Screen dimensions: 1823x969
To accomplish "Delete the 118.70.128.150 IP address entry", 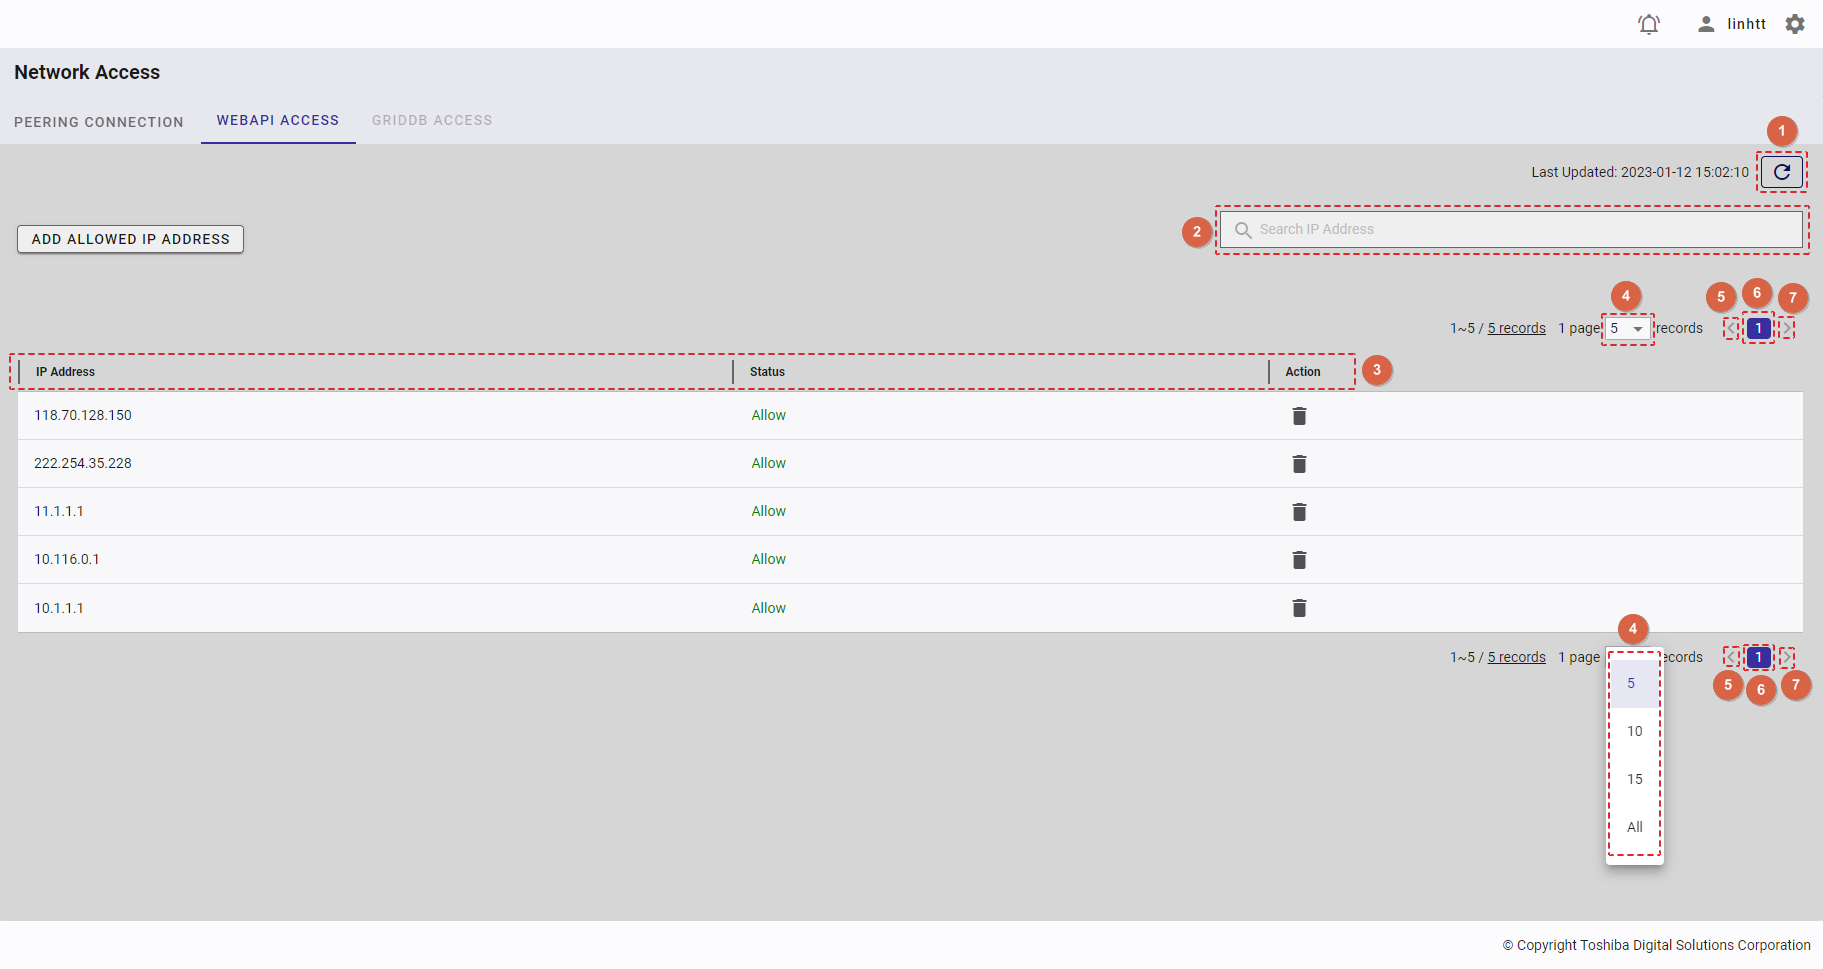I will pos(1299,416).
